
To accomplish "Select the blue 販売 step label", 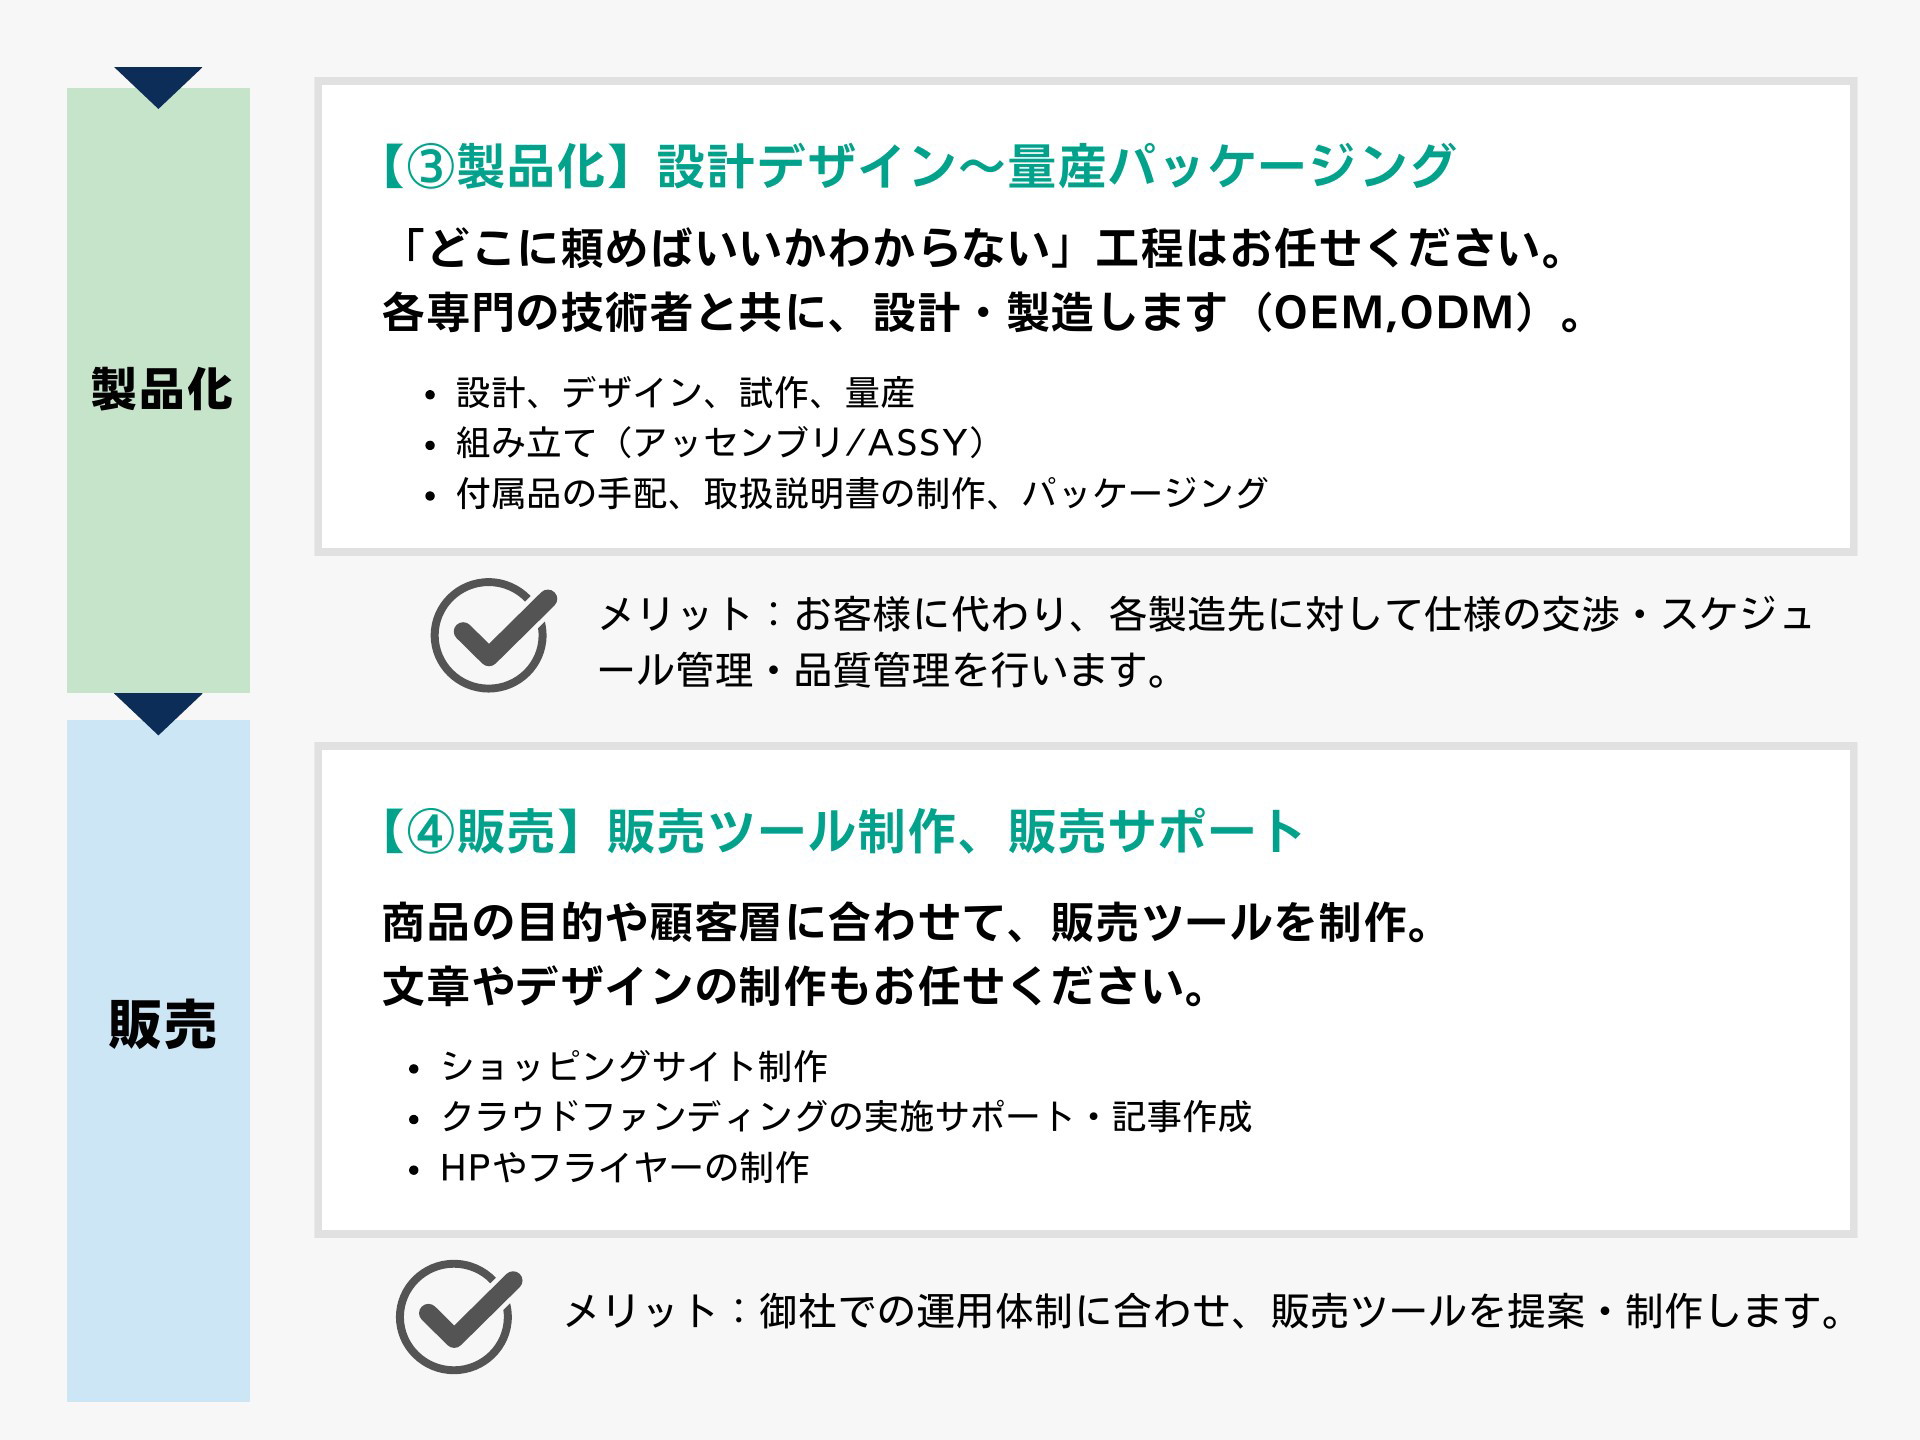I will (x=161, y=1025).
